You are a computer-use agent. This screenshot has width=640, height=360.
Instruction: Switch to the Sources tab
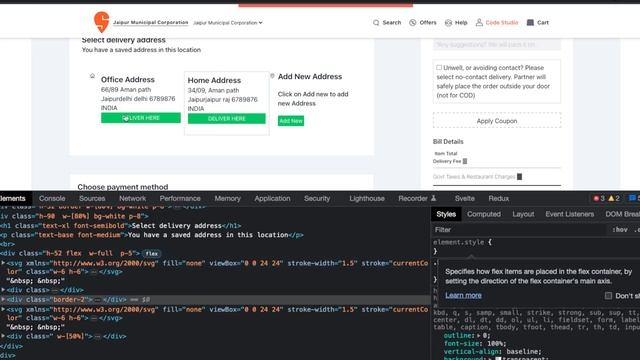click(92, 198)
